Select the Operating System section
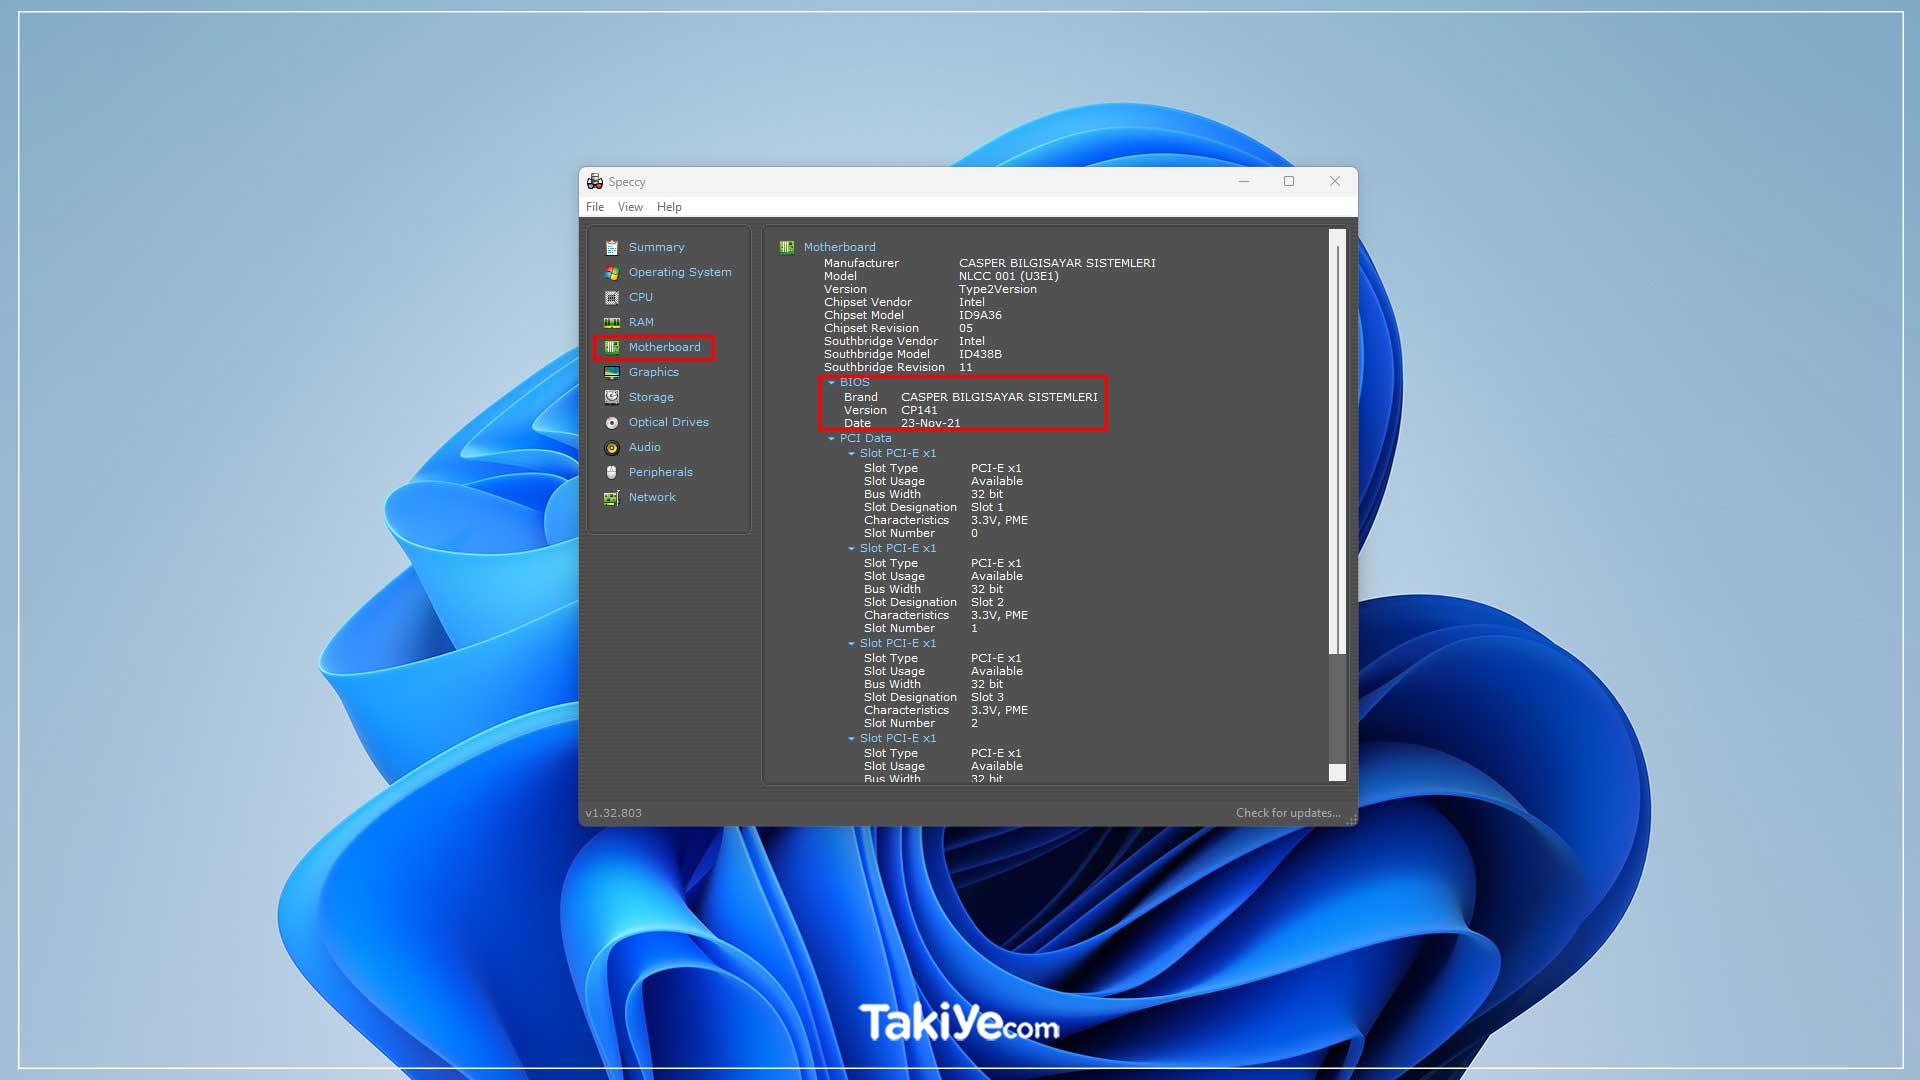Image resolution: width=1920 pixels, height=1080 pixels. (x=680, y=272)
